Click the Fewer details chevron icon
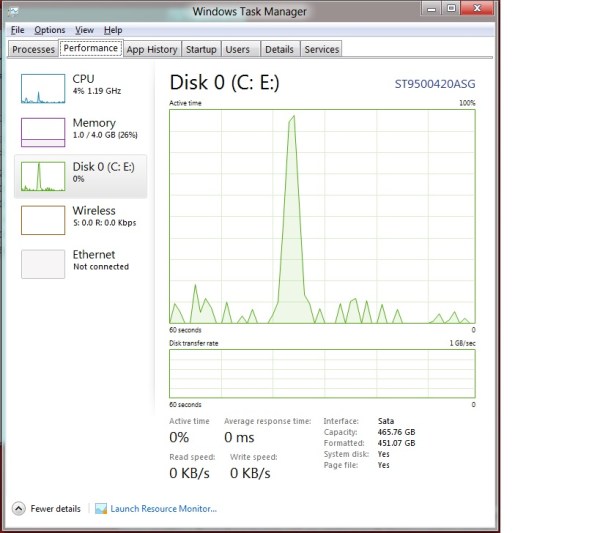The height and width of the screenshot is (533, 600). [x=19, y=508]
